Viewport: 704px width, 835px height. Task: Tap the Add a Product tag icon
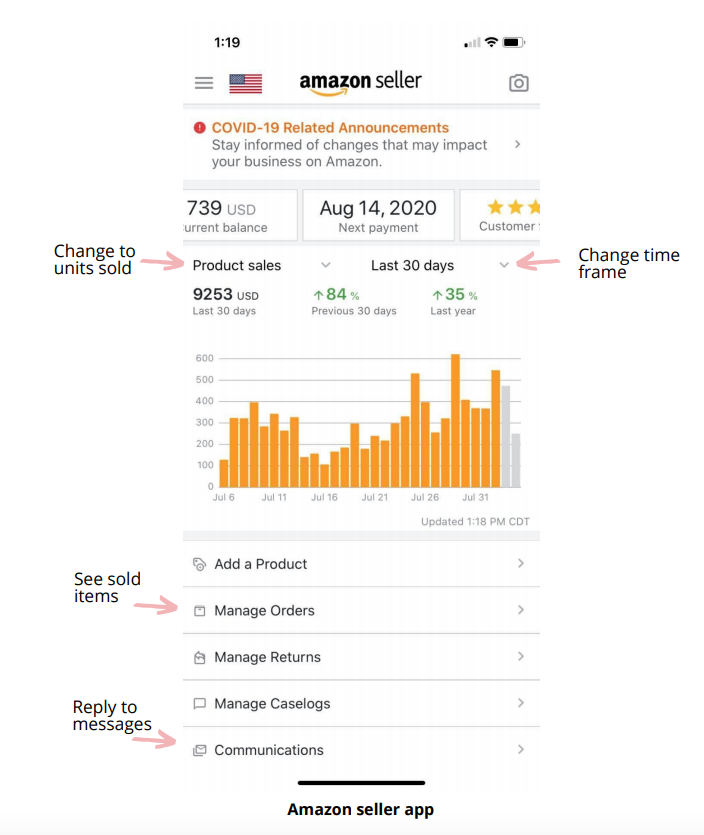point(199,564)
